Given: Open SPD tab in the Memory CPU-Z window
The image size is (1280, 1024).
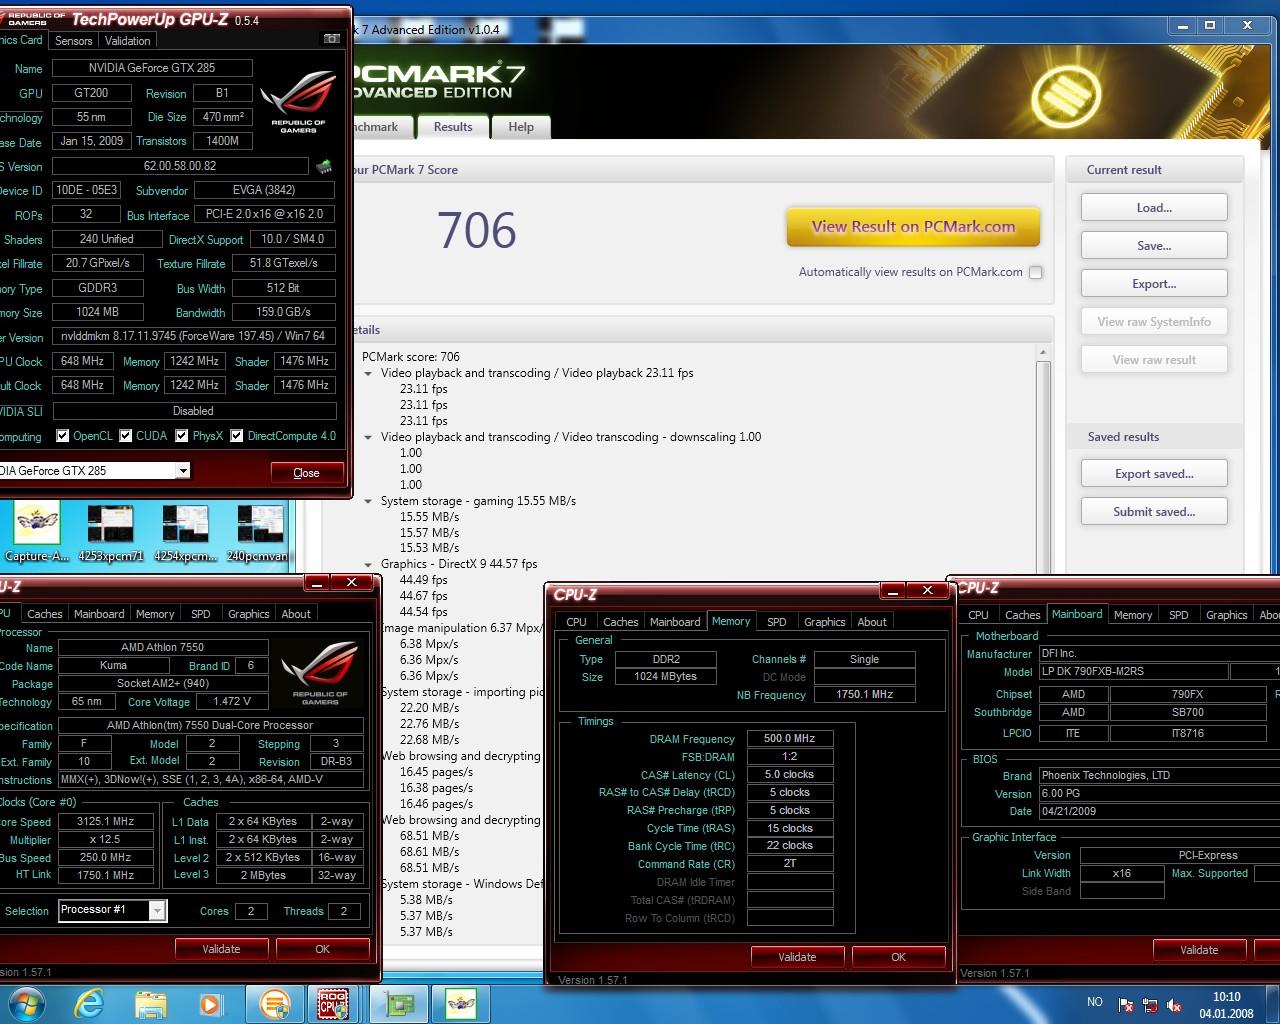Looking at the screenshot, I should tap(777, 622).
